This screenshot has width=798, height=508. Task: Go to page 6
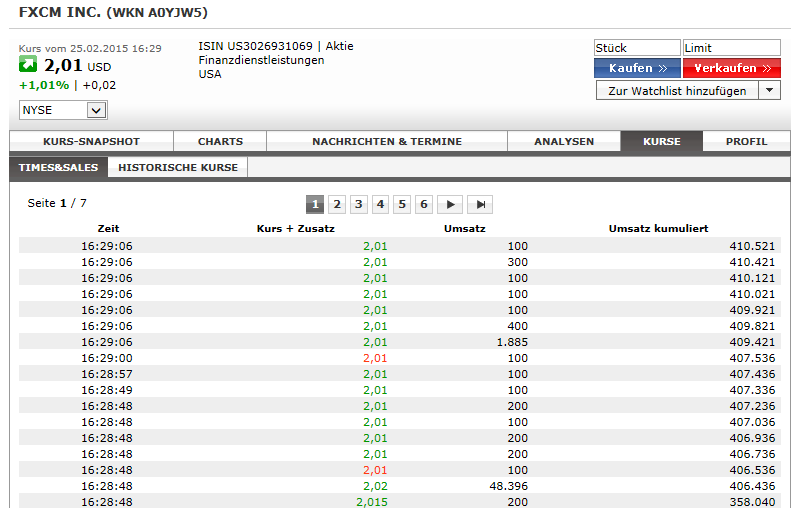click(424, 205)
